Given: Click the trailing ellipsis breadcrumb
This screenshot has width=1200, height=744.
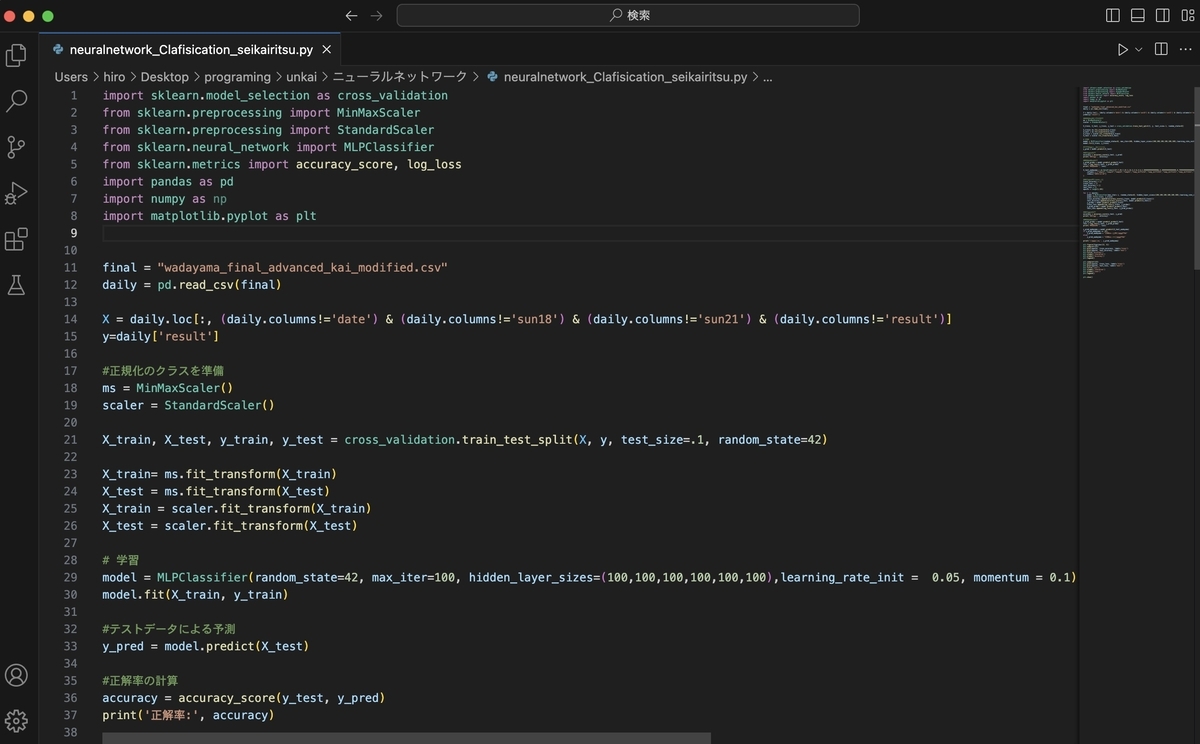Looking at the screenshot, I should [x=768, y=77].
